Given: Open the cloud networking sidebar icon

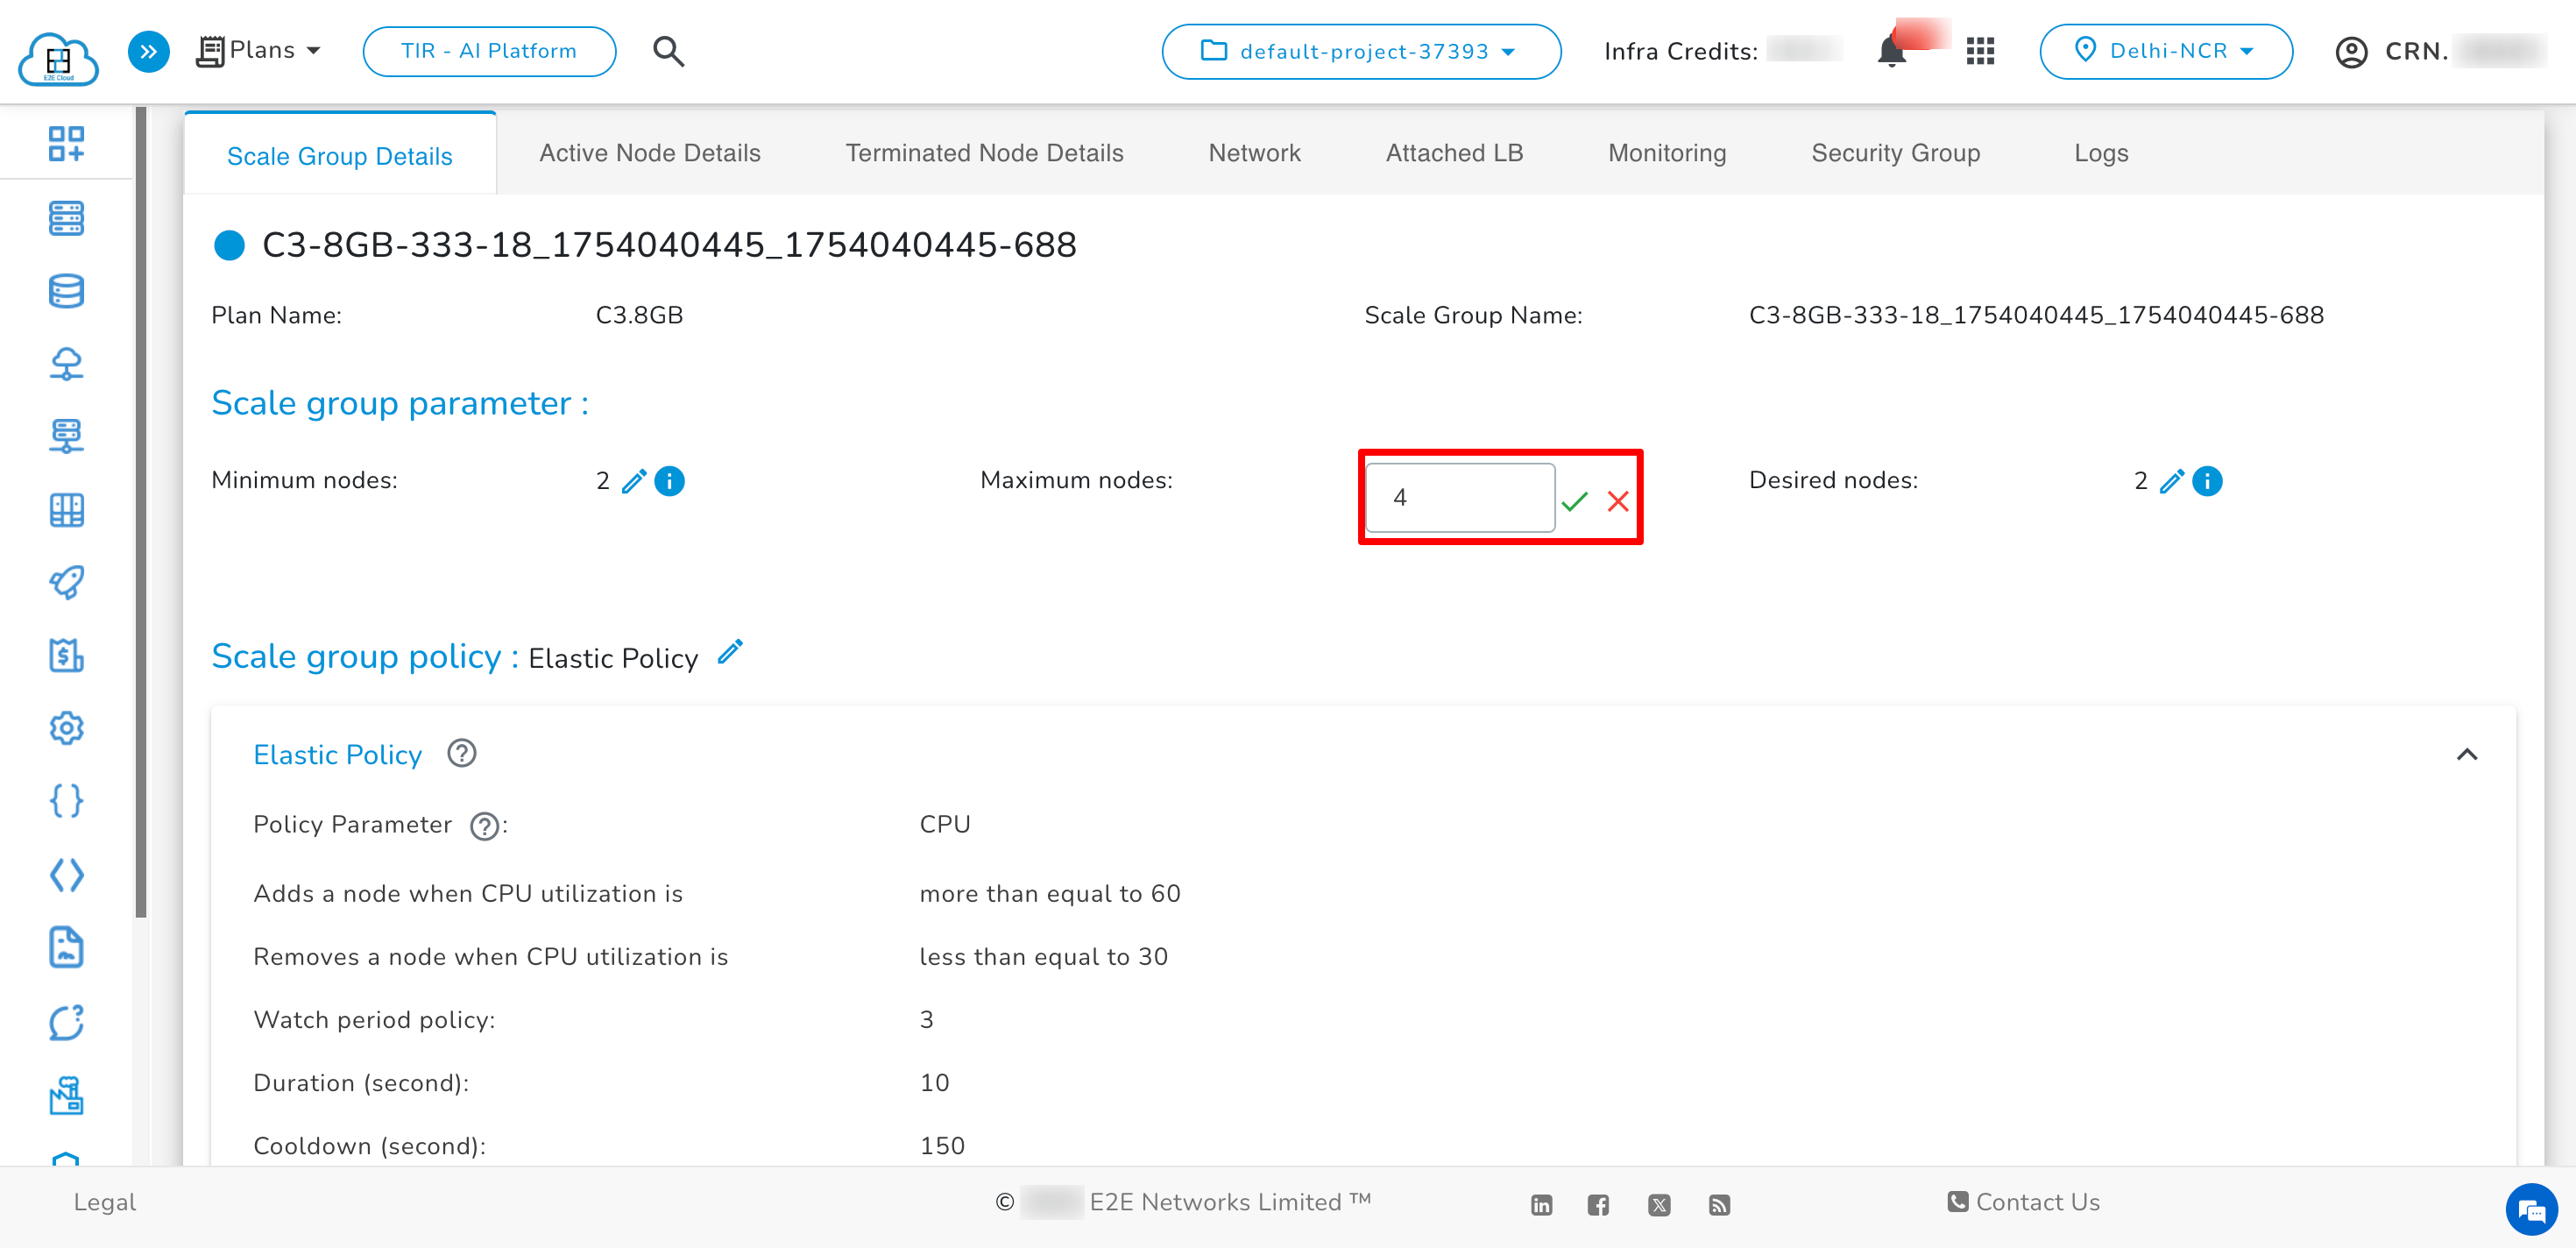Looking at the screenshot, I should point(66,364).
